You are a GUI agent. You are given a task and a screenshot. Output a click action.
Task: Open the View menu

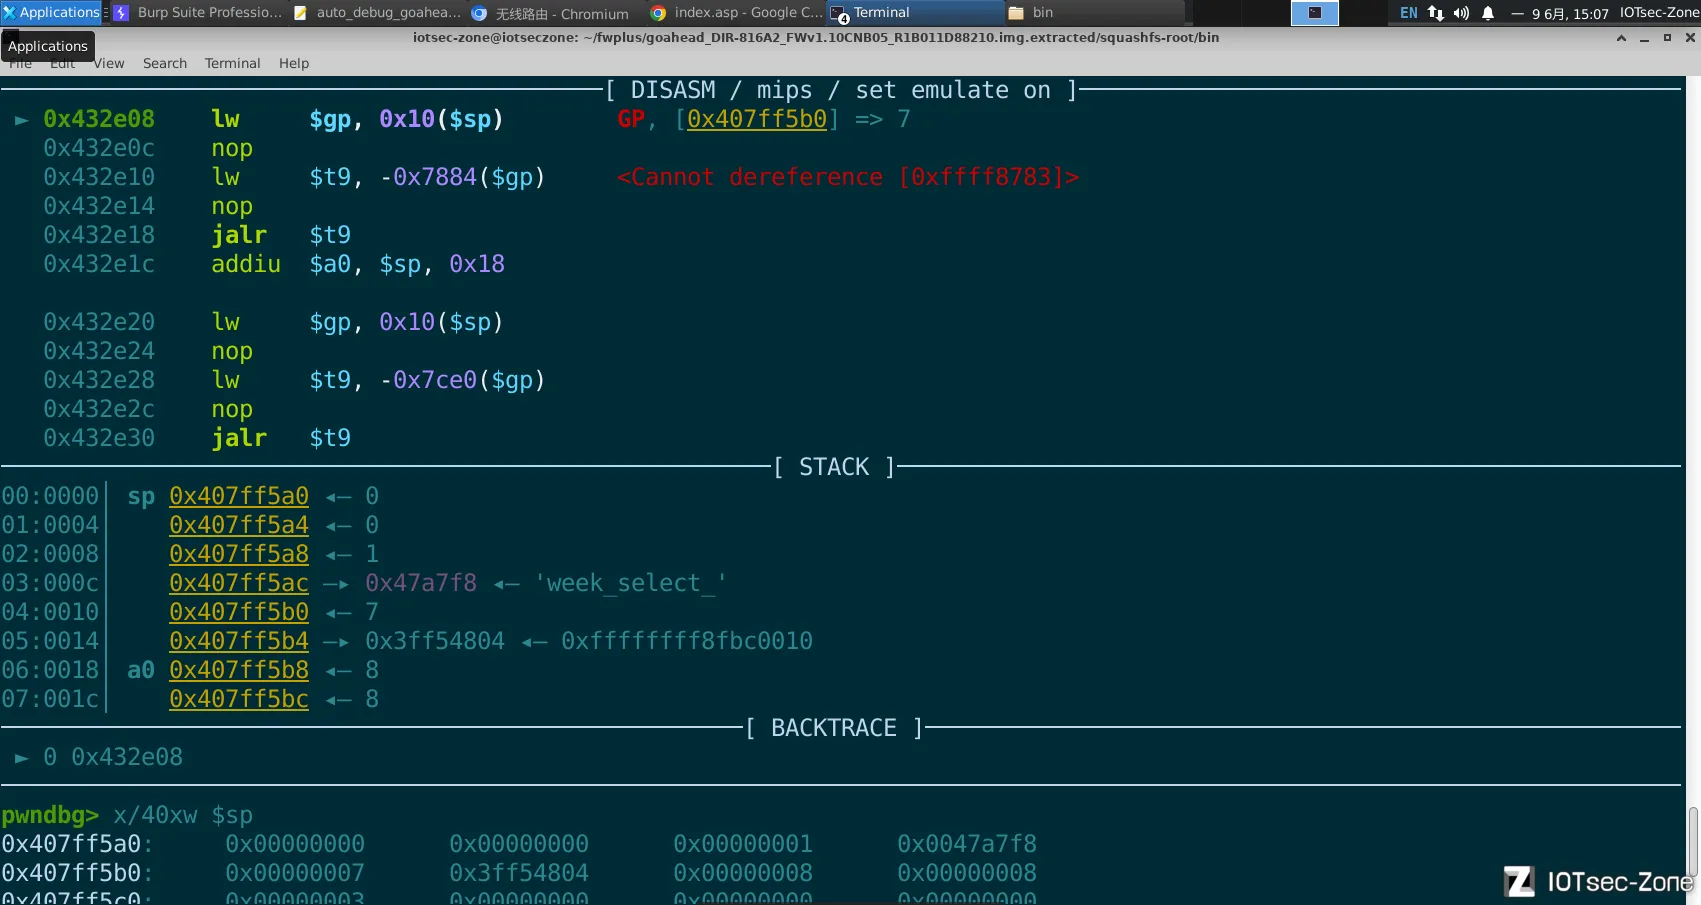(109, 63)
